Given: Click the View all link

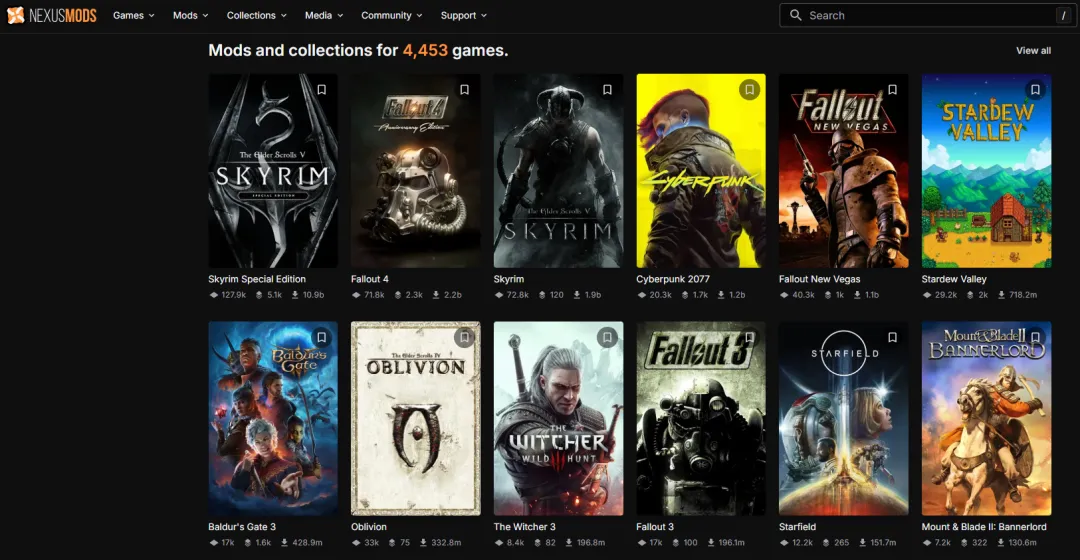Looking at the screenshot, I should point(1033,51).
